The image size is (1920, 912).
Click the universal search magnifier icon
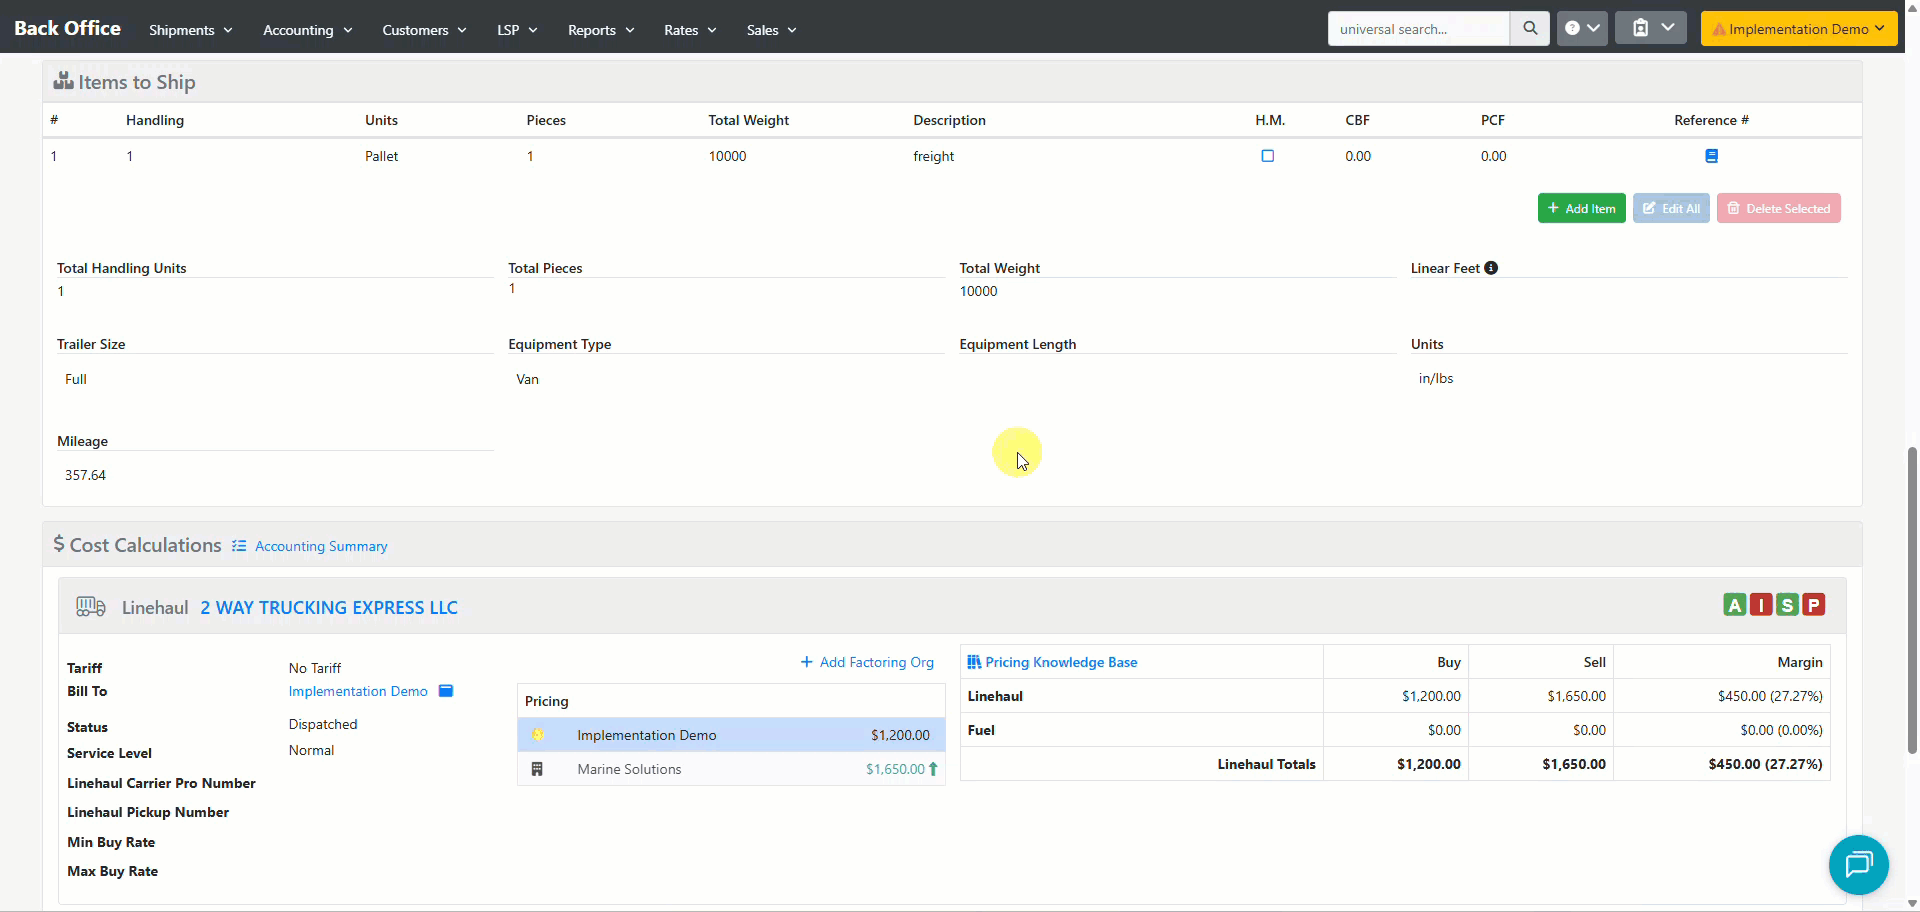pos(1529,29)
